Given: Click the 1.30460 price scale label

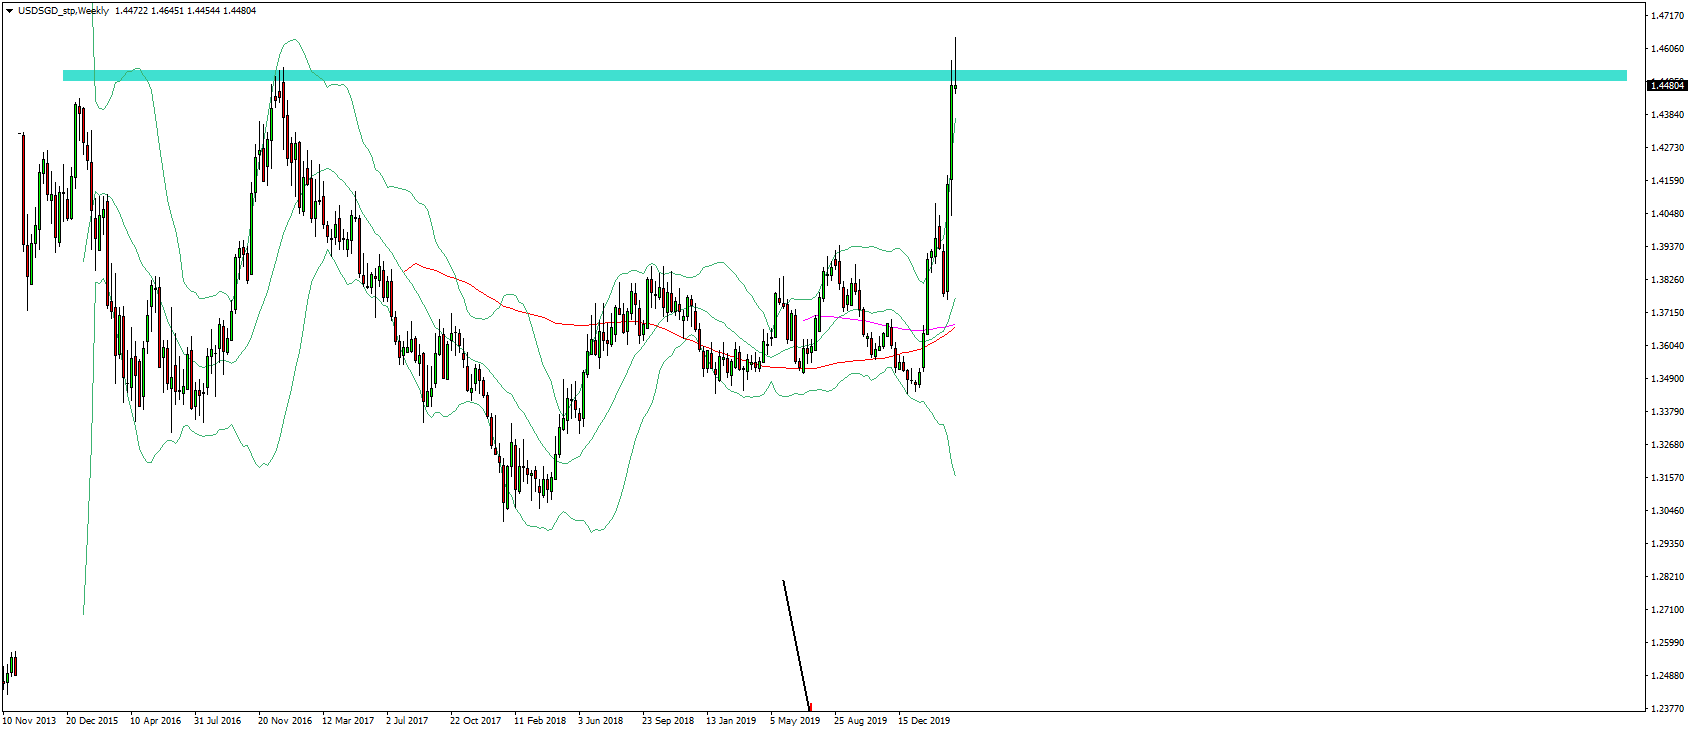Looking at the screenshot, I should (x=1669, y=511).
